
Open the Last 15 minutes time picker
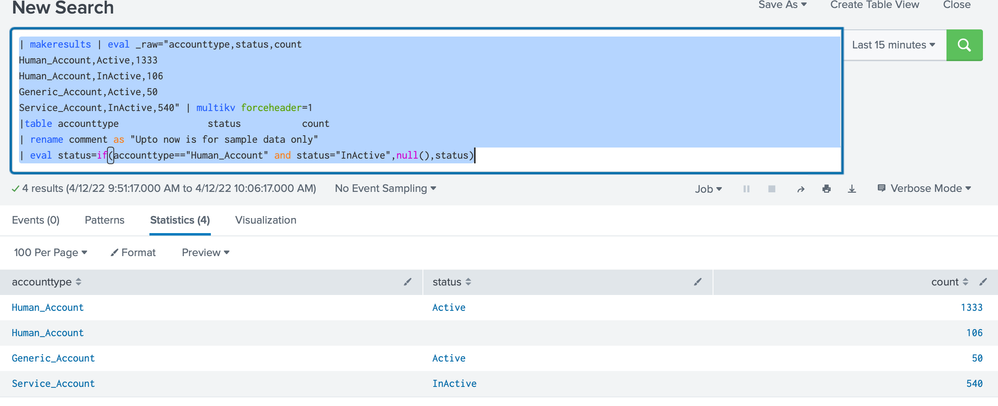click(x=893, y=45)
